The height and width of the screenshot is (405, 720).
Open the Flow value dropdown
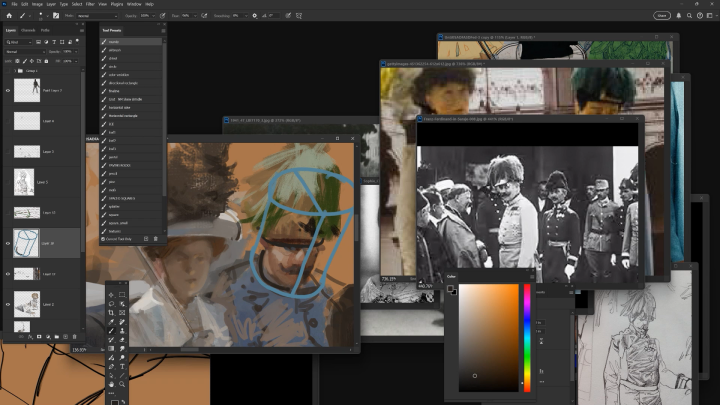pyautogui.click(x=195, y=16)
